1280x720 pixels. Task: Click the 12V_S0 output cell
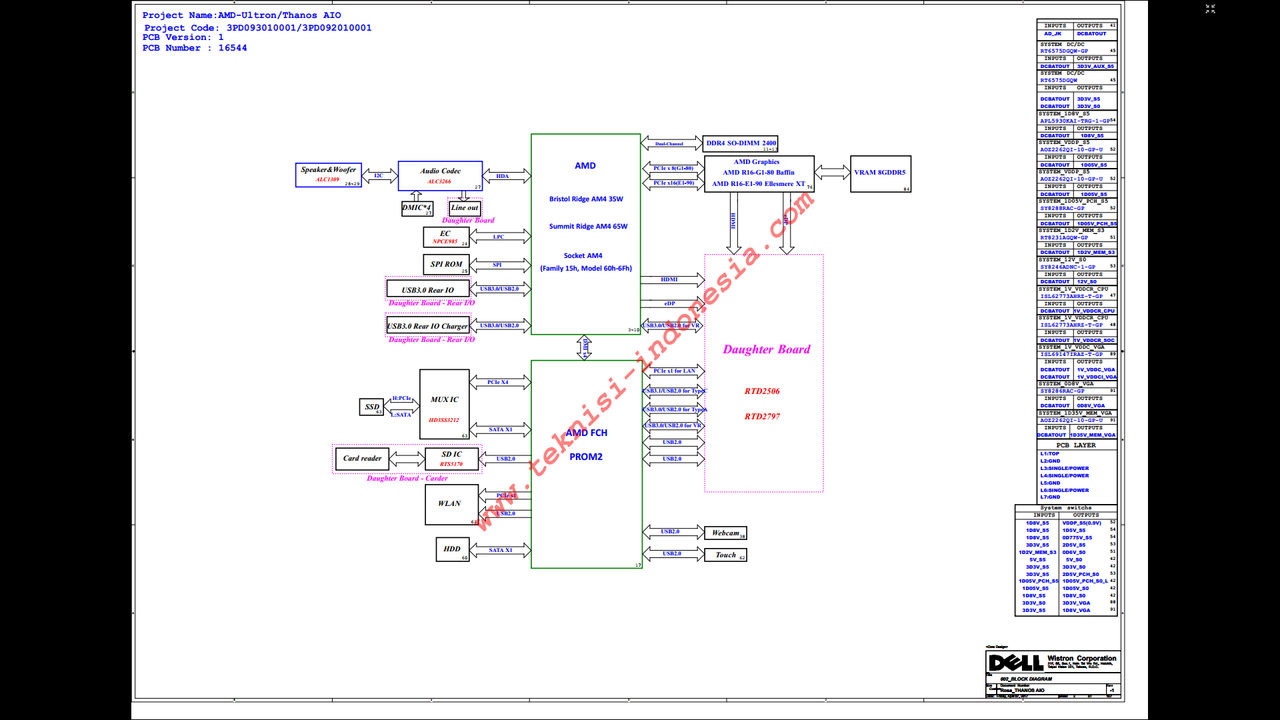point(1087,282)
